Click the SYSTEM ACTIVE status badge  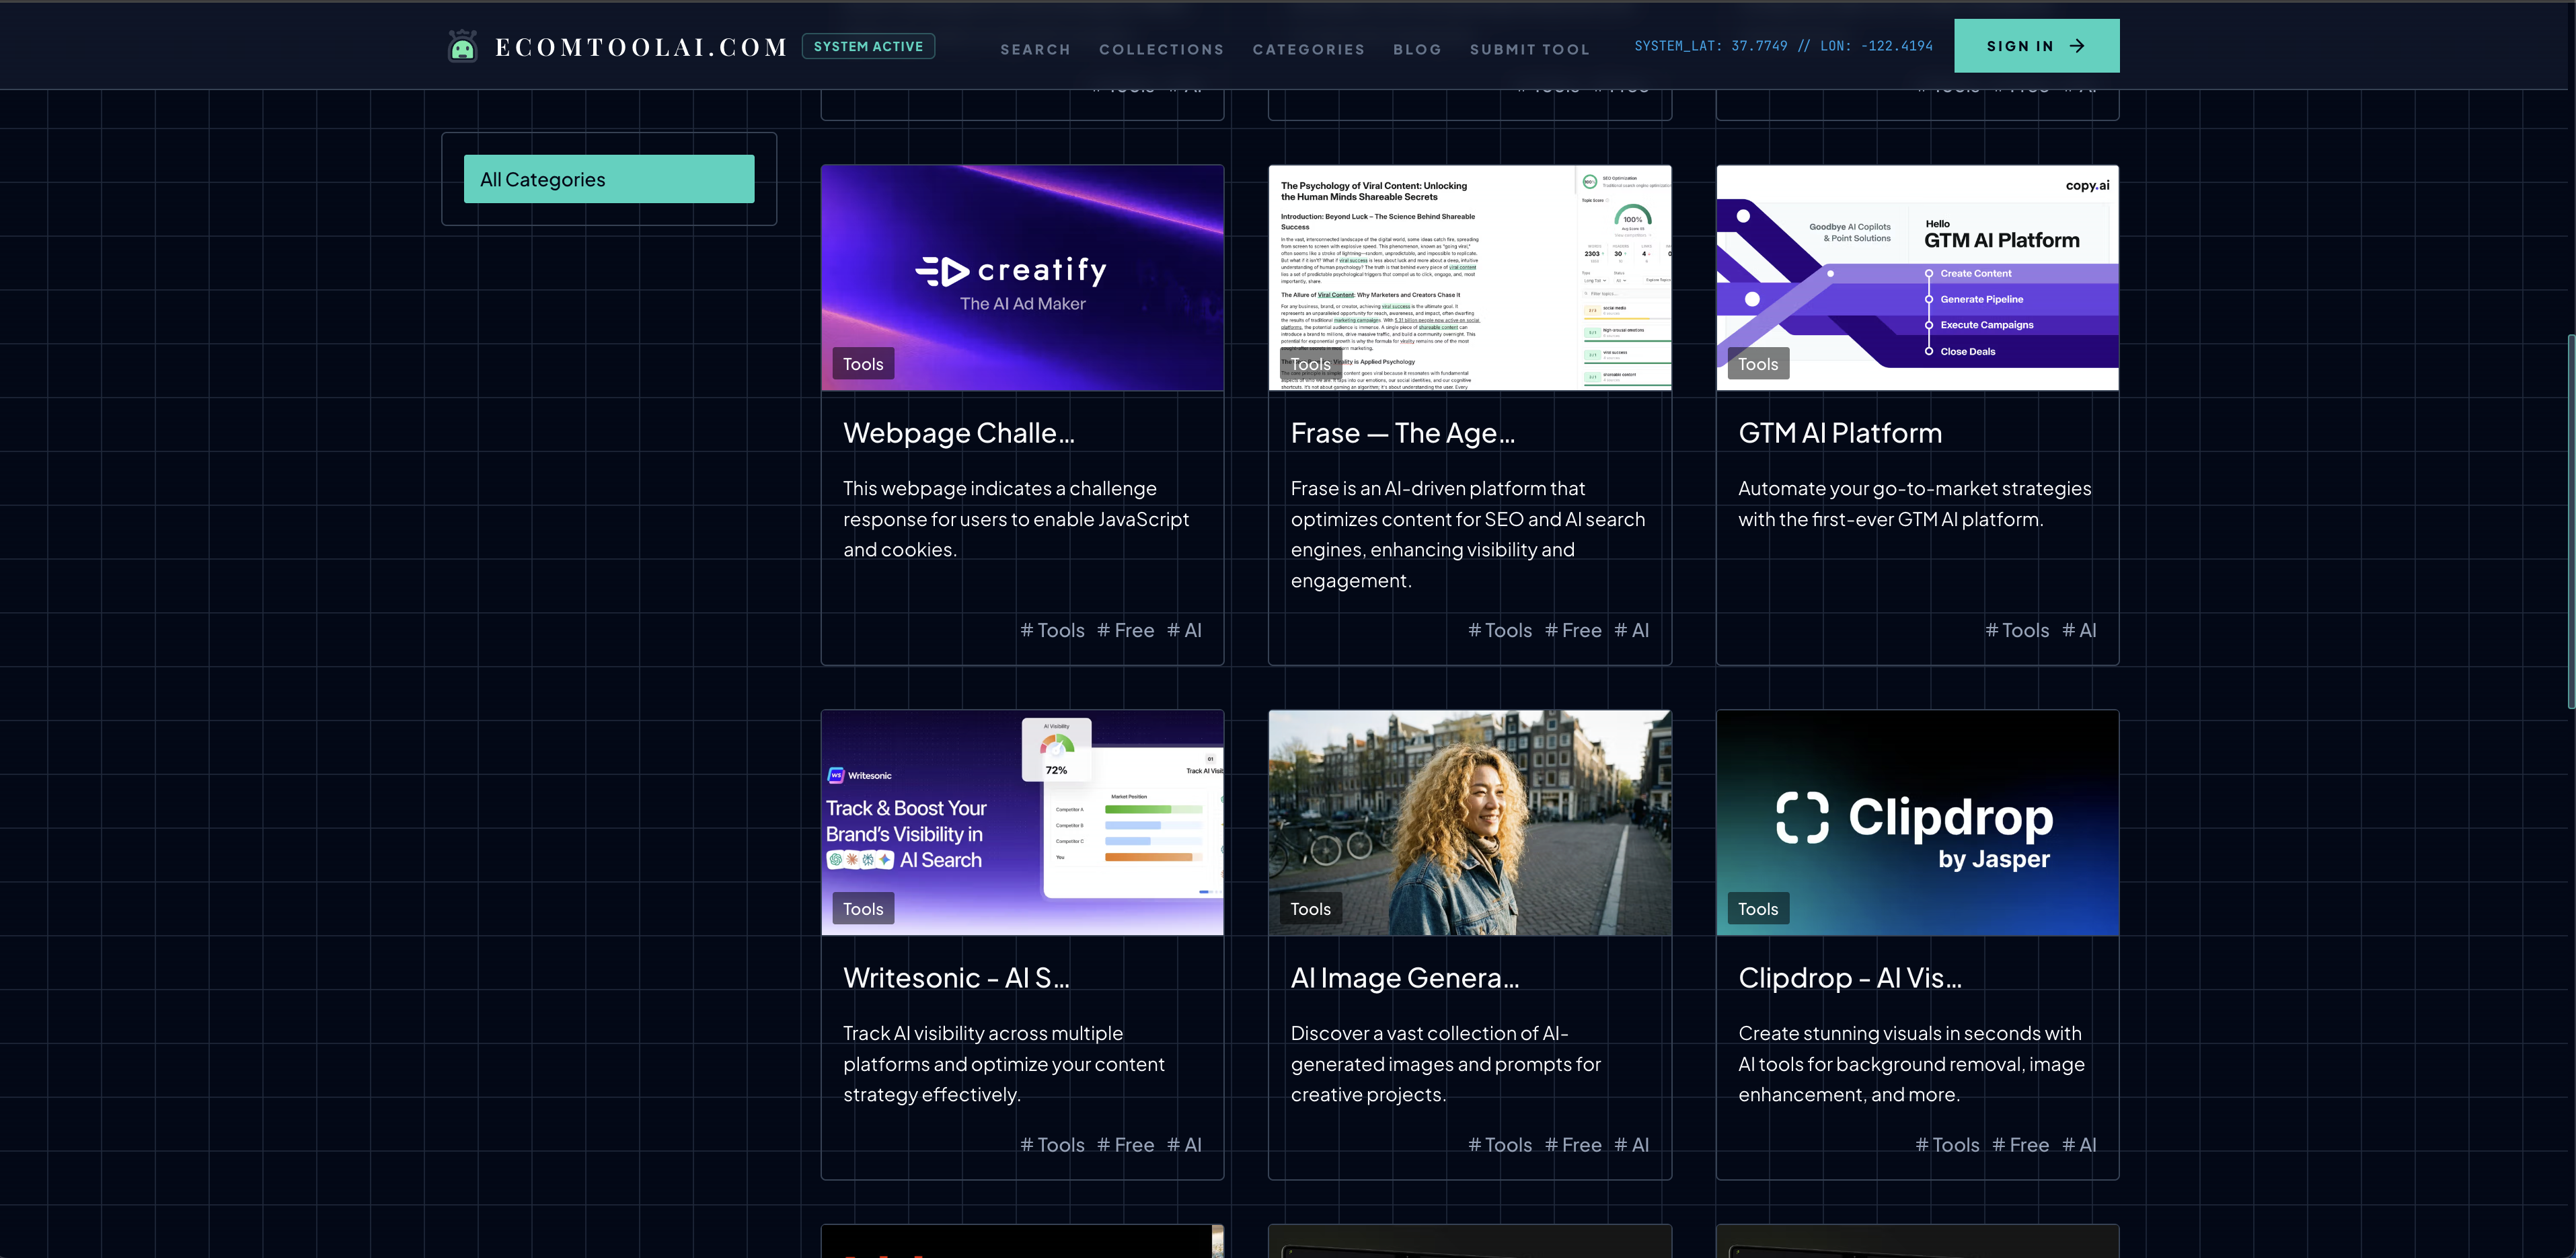click(868, 45)
